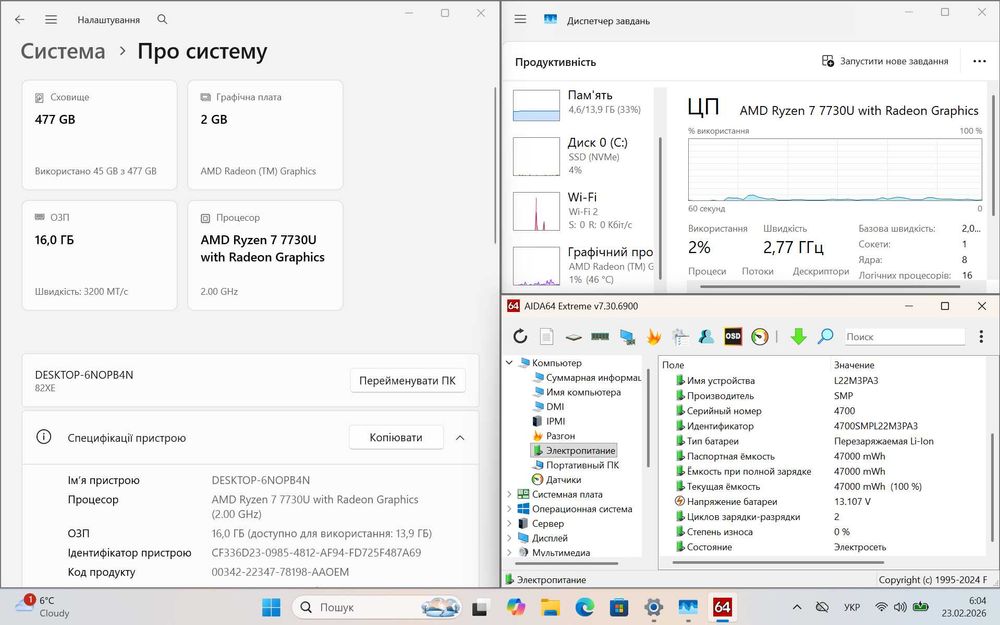Click the RAM module benchmark icon in AIDA64

(x=600, y=336)
